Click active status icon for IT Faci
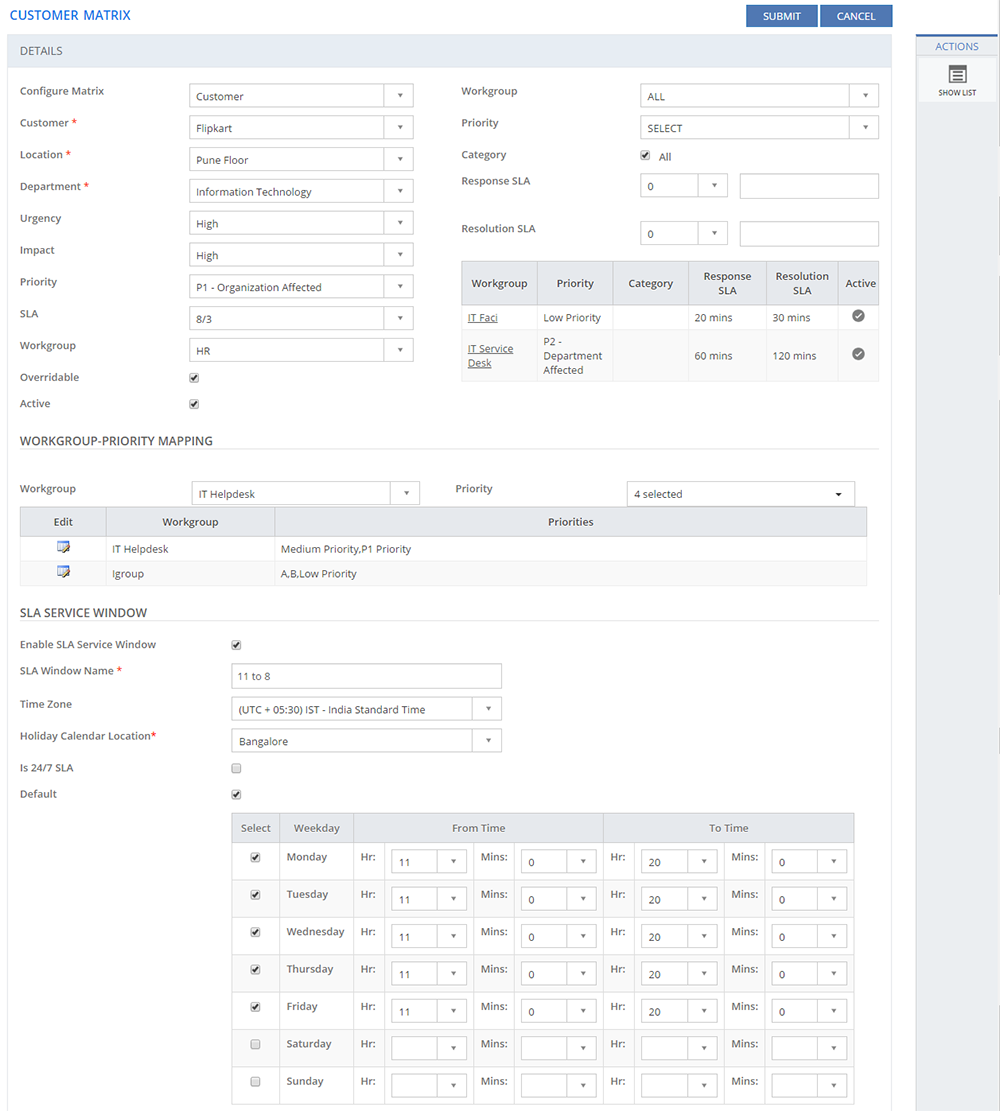Image resolution: width=1000 pixels, height=1111 pixels. point(858,316)
